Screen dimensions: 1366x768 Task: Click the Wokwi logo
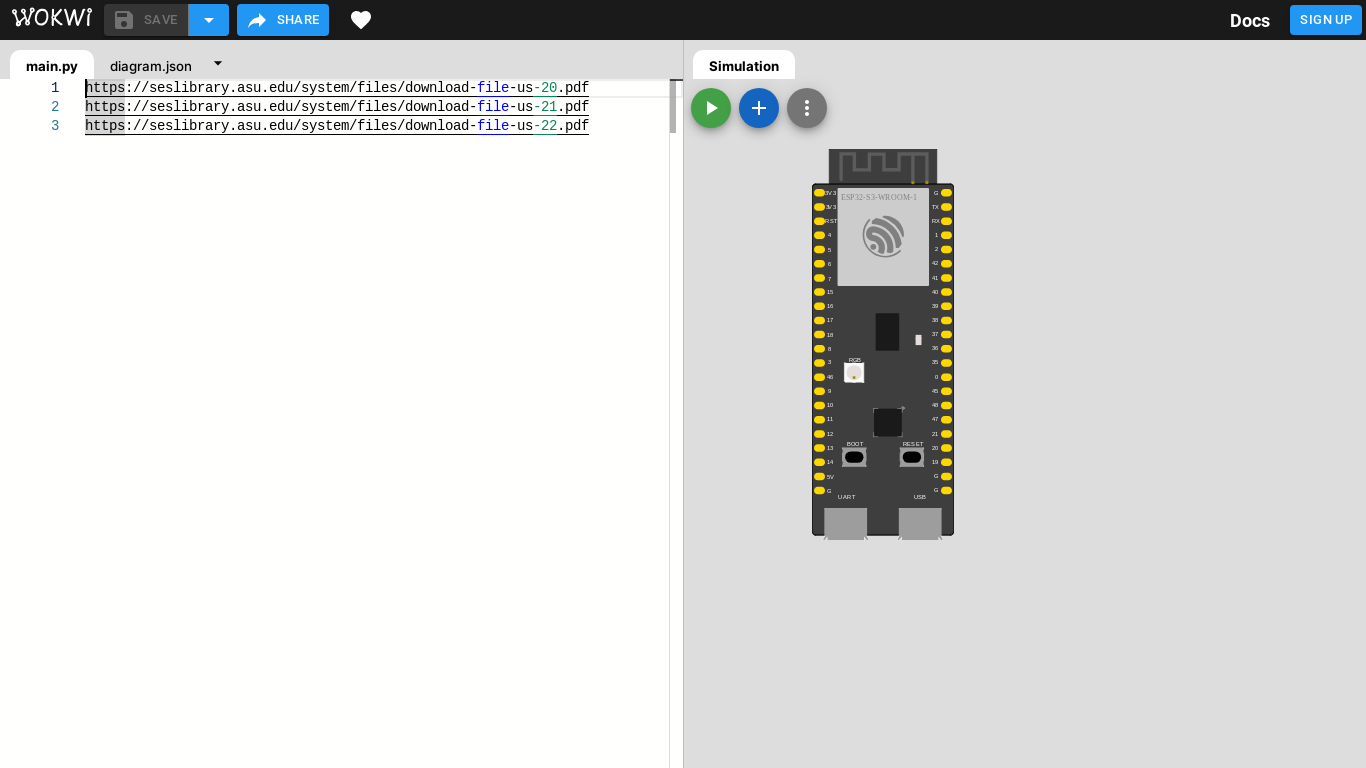click(x=52, y=18)
